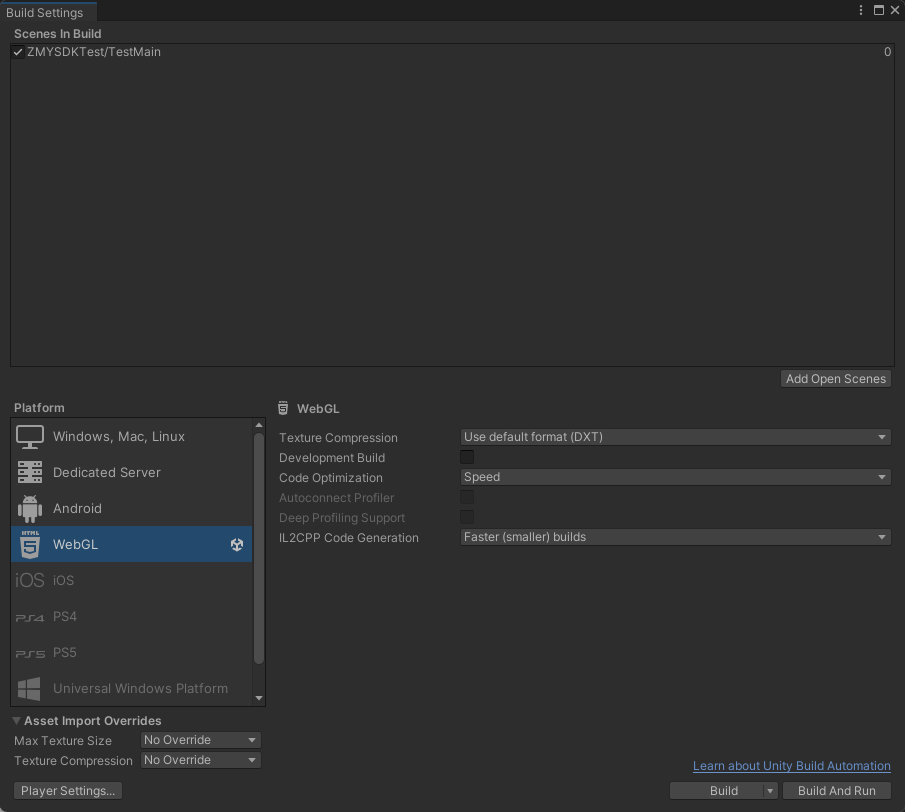Click the platform list scroll down arrow
The image size is (905, 812).
pos(259,698)
